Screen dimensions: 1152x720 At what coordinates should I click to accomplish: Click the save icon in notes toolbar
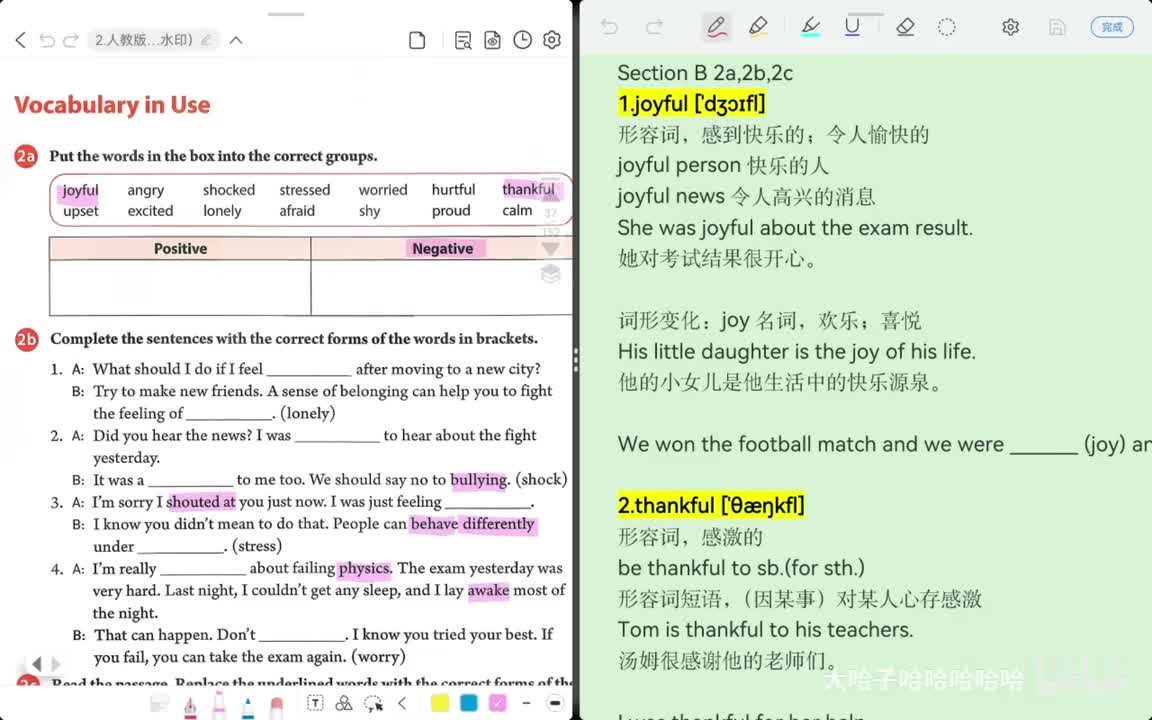click(x=1057, y=27)
